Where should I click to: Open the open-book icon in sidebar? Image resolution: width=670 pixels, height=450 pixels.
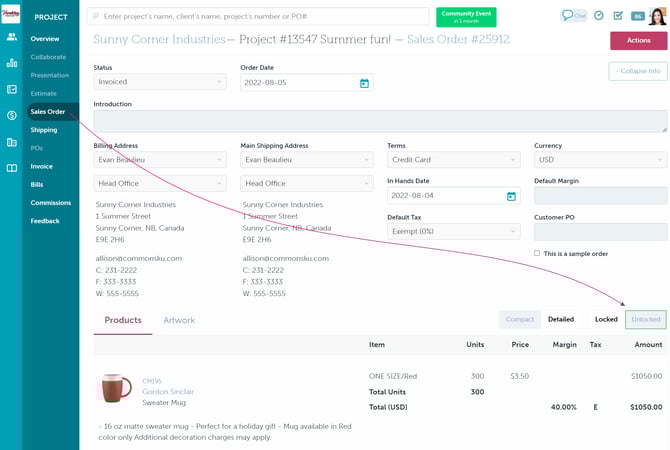[x=11, y=167]
